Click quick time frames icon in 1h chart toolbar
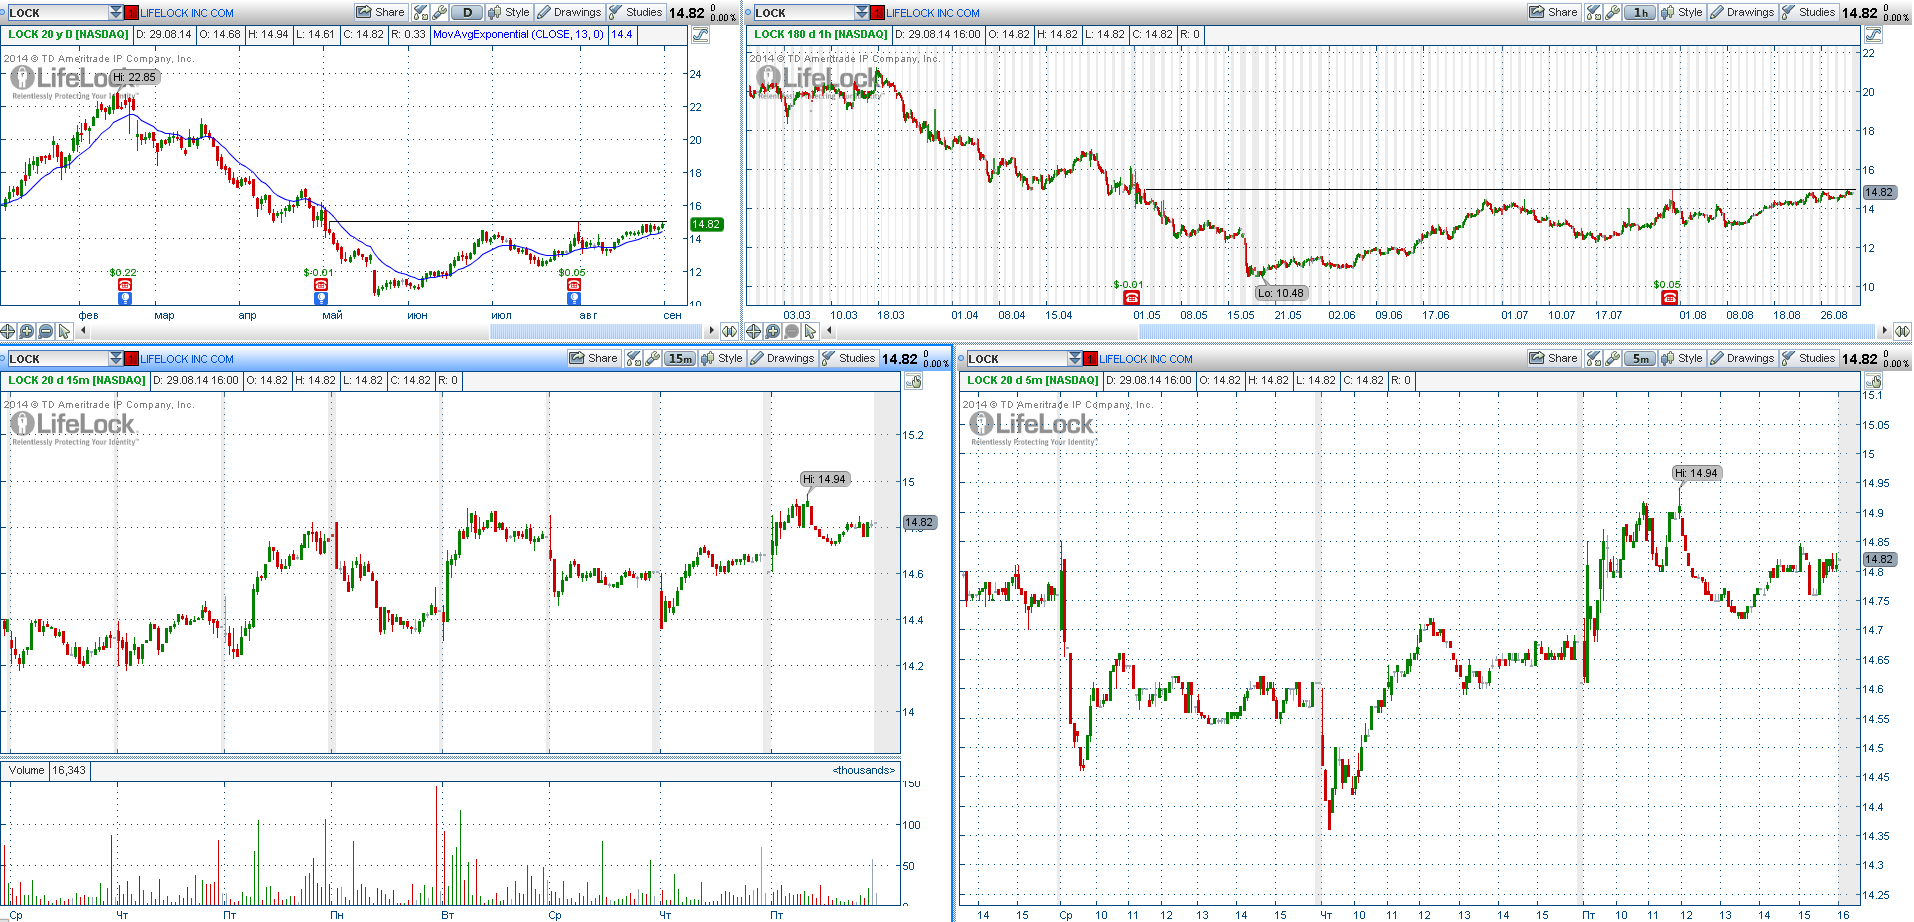 1594,12
